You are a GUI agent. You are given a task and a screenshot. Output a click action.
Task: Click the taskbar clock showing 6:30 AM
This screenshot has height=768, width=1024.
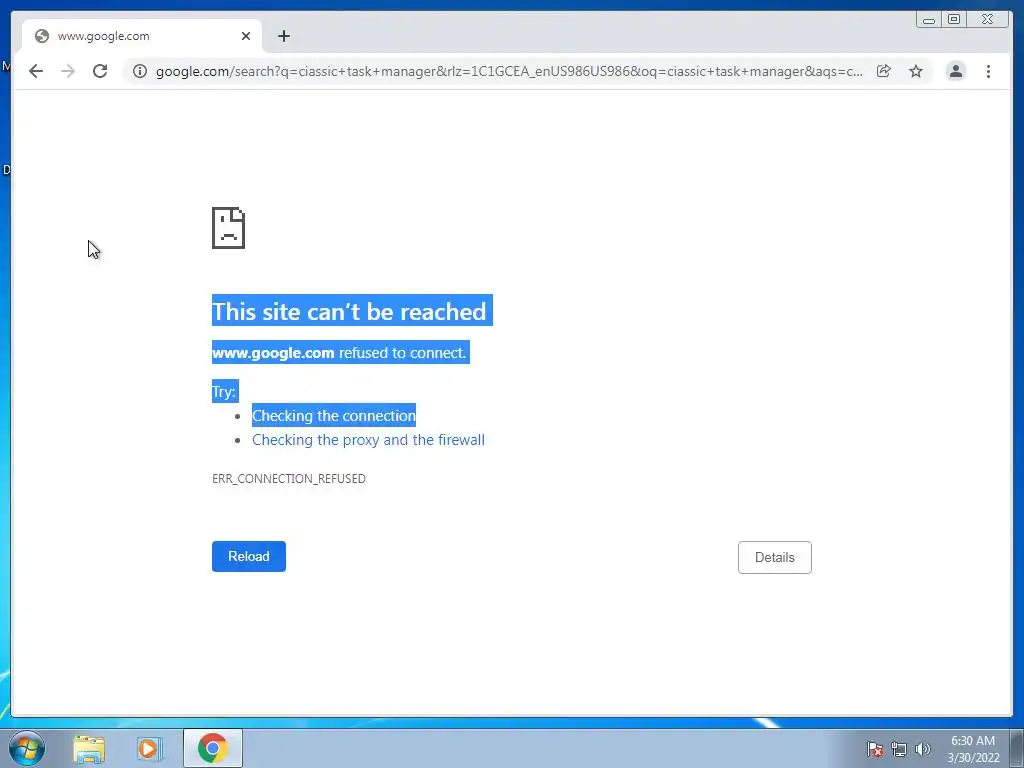tap(973, 749)
